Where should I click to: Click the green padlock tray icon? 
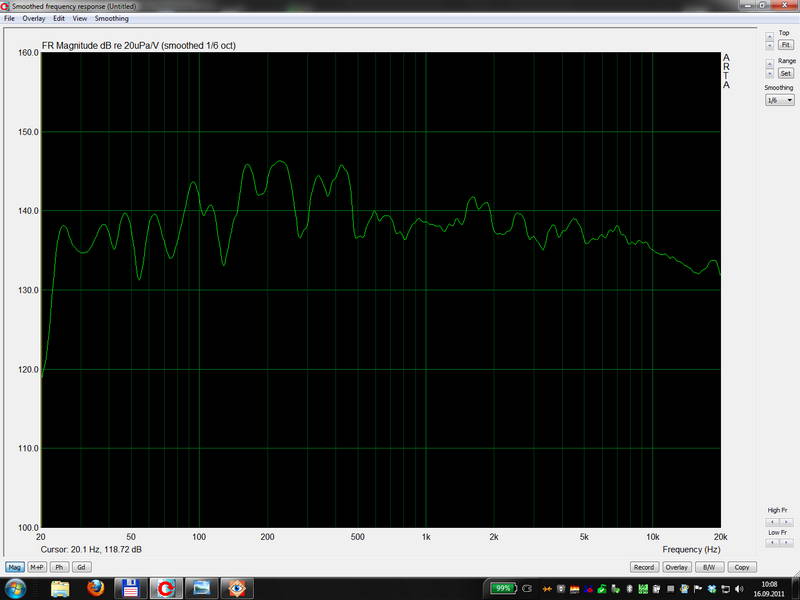[x=602, y=589]
